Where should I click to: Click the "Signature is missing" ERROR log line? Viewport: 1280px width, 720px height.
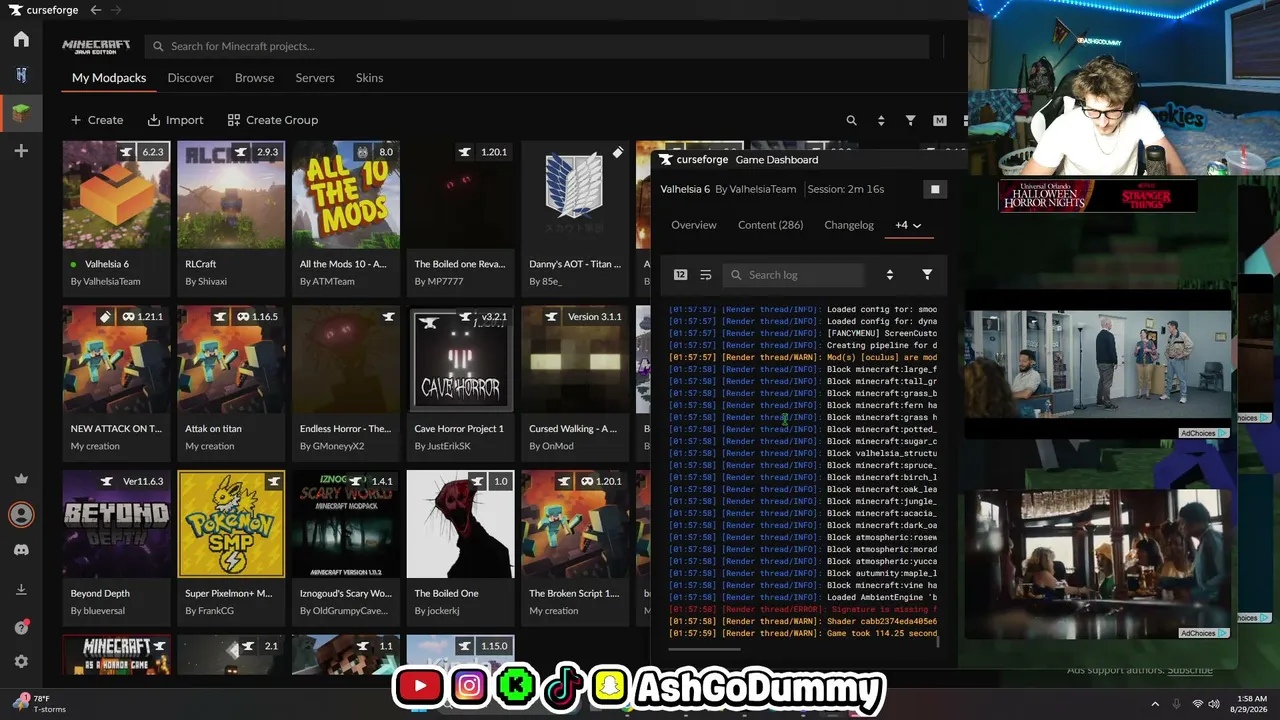(803, 609)
